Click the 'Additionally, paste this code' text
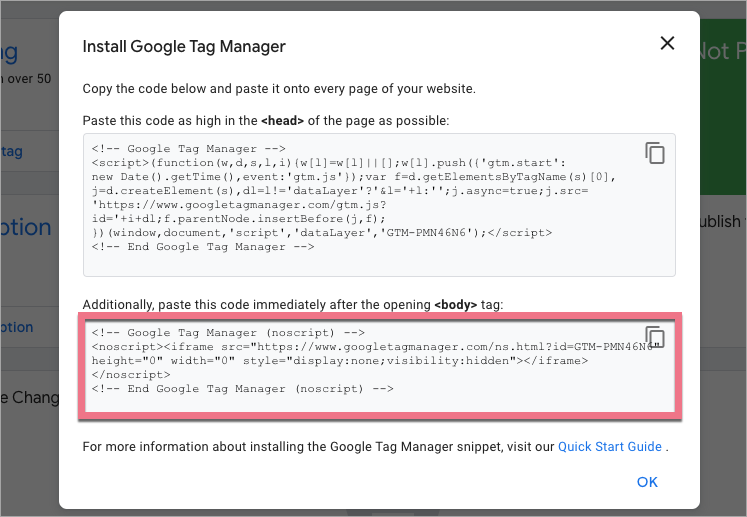The height and width of the screenshot is (517, 747). (293, 304)
